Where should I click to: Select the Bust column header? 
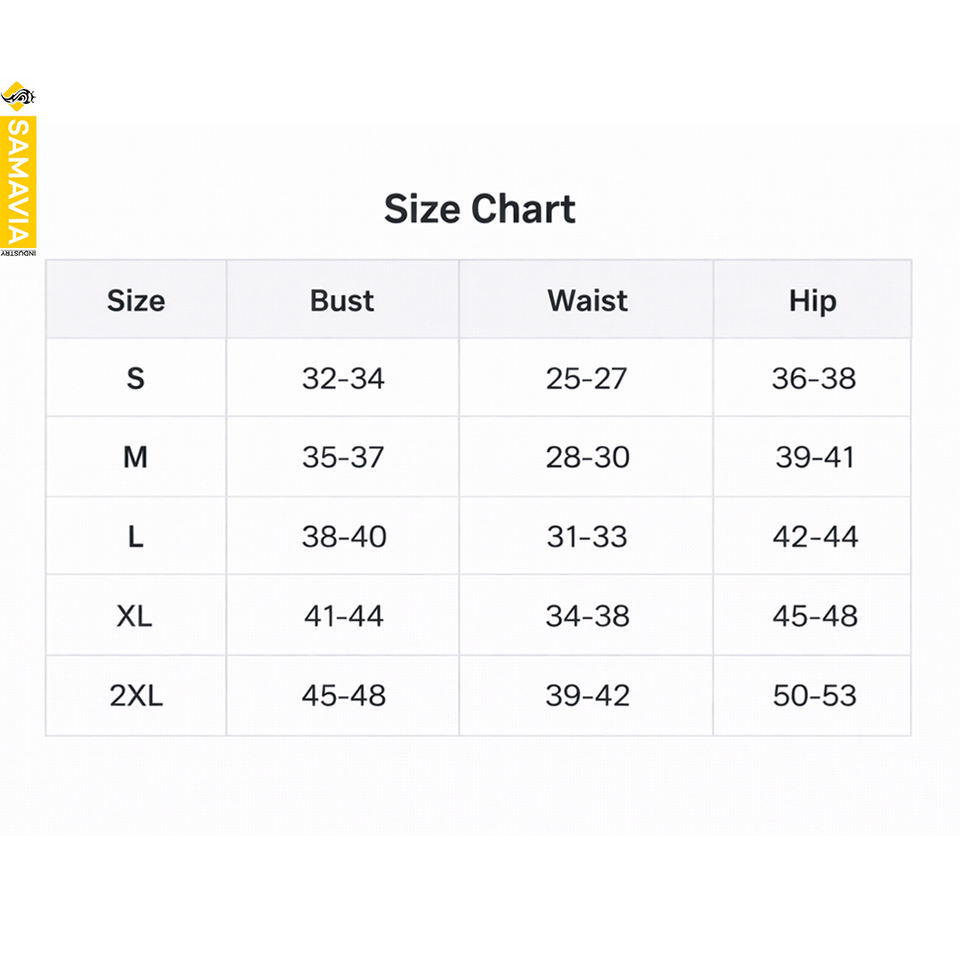point(342,301)
